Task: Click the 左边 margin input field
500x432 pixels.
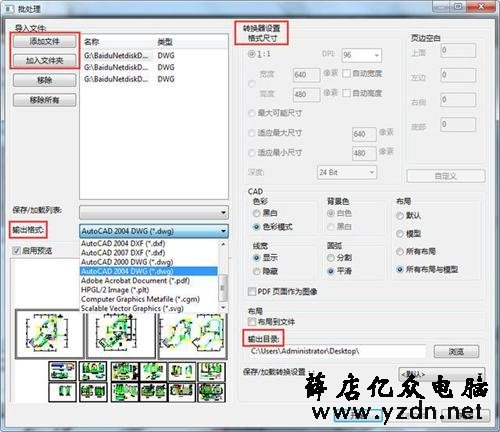Action: click(458, 75)
